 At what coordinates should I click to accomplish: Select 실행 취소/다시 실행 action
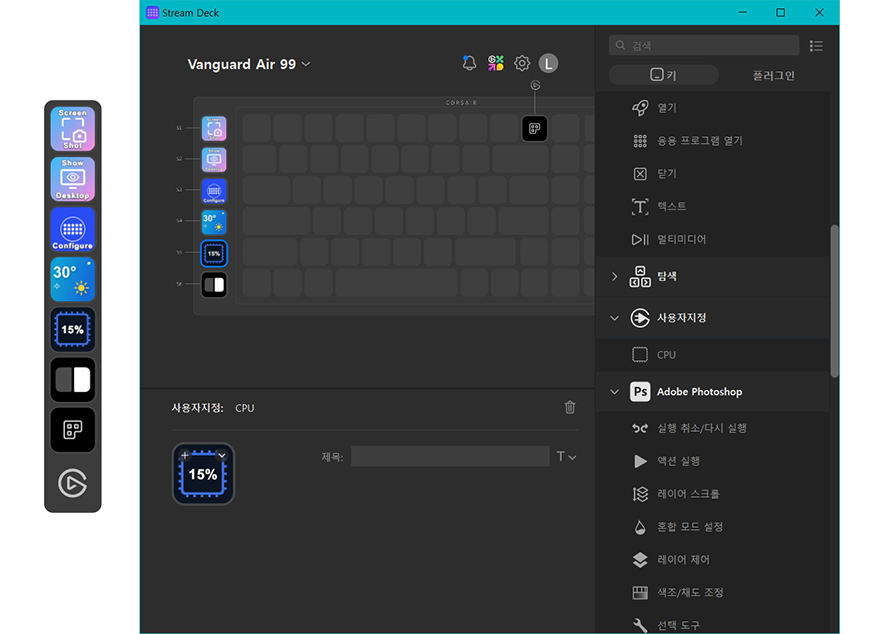[x=713, y=428]
